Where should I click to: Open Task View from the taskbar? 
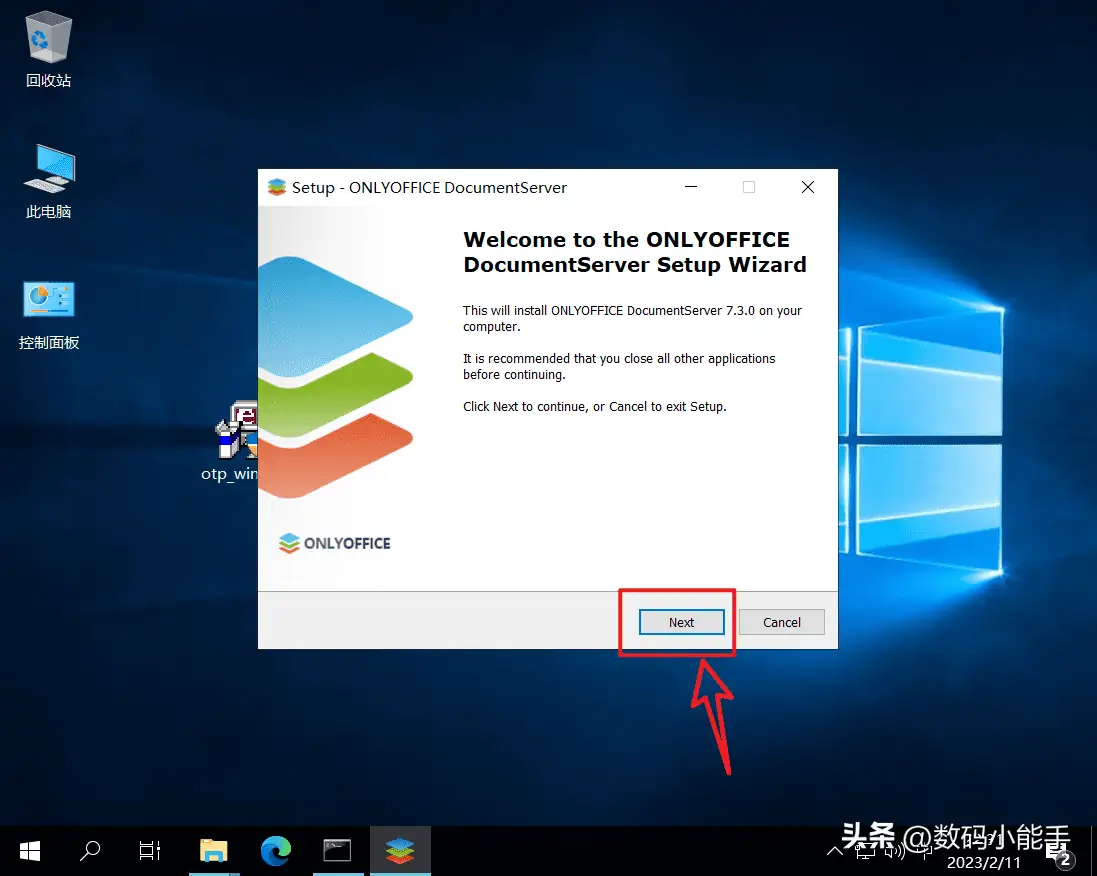tap(150, 851)
